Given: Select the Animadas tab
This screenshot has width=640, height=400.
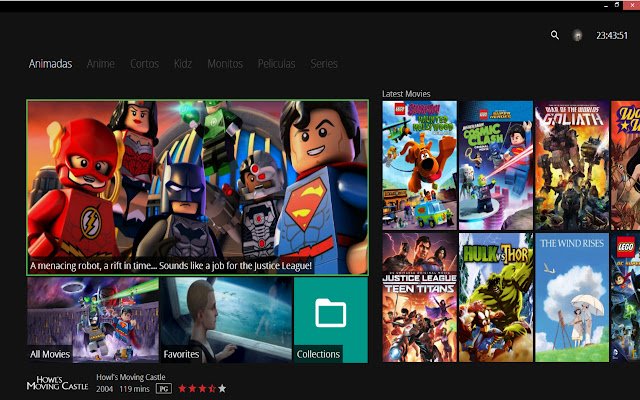Looking at the screenshot, I should (51, 64).
